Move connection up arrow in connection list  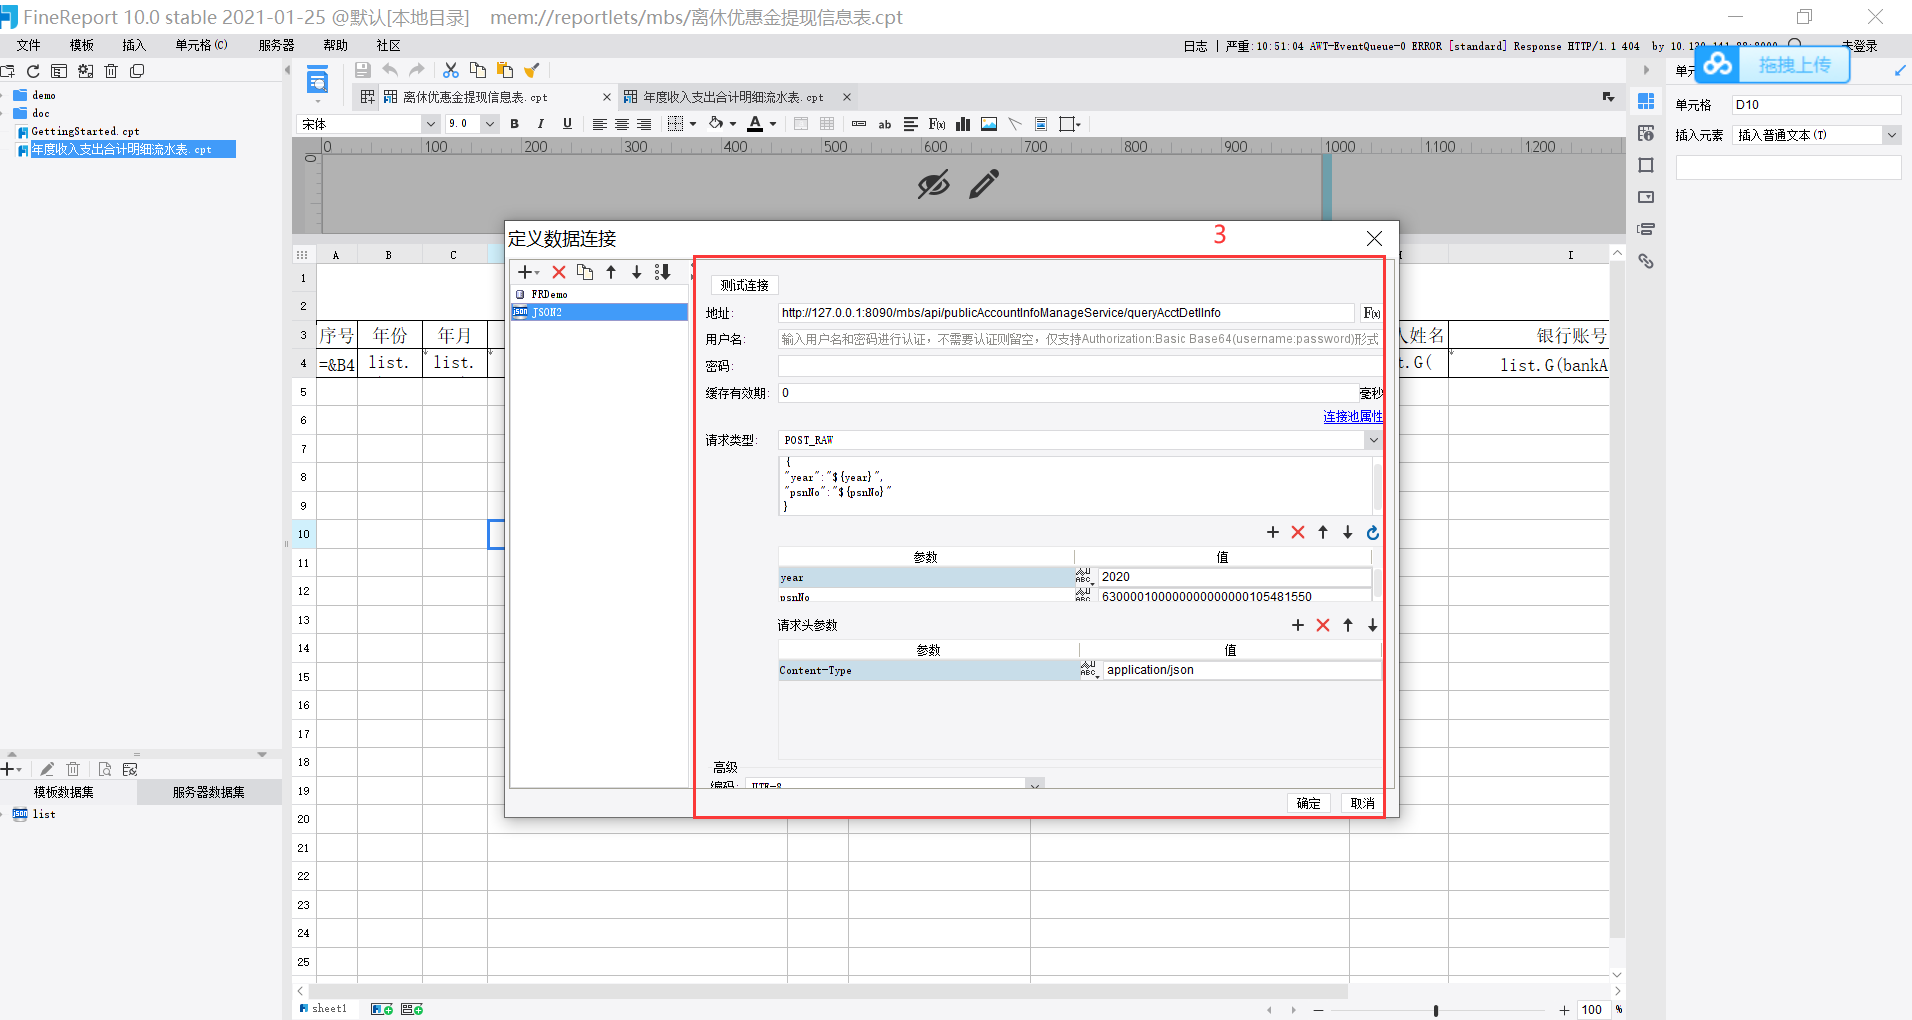click(611, 272)
